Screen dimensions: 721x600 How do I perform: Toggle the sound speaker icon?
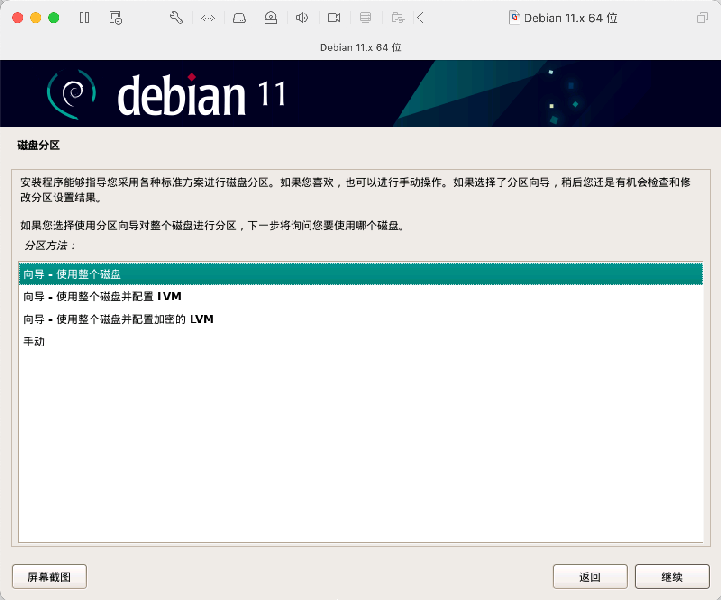302,18
